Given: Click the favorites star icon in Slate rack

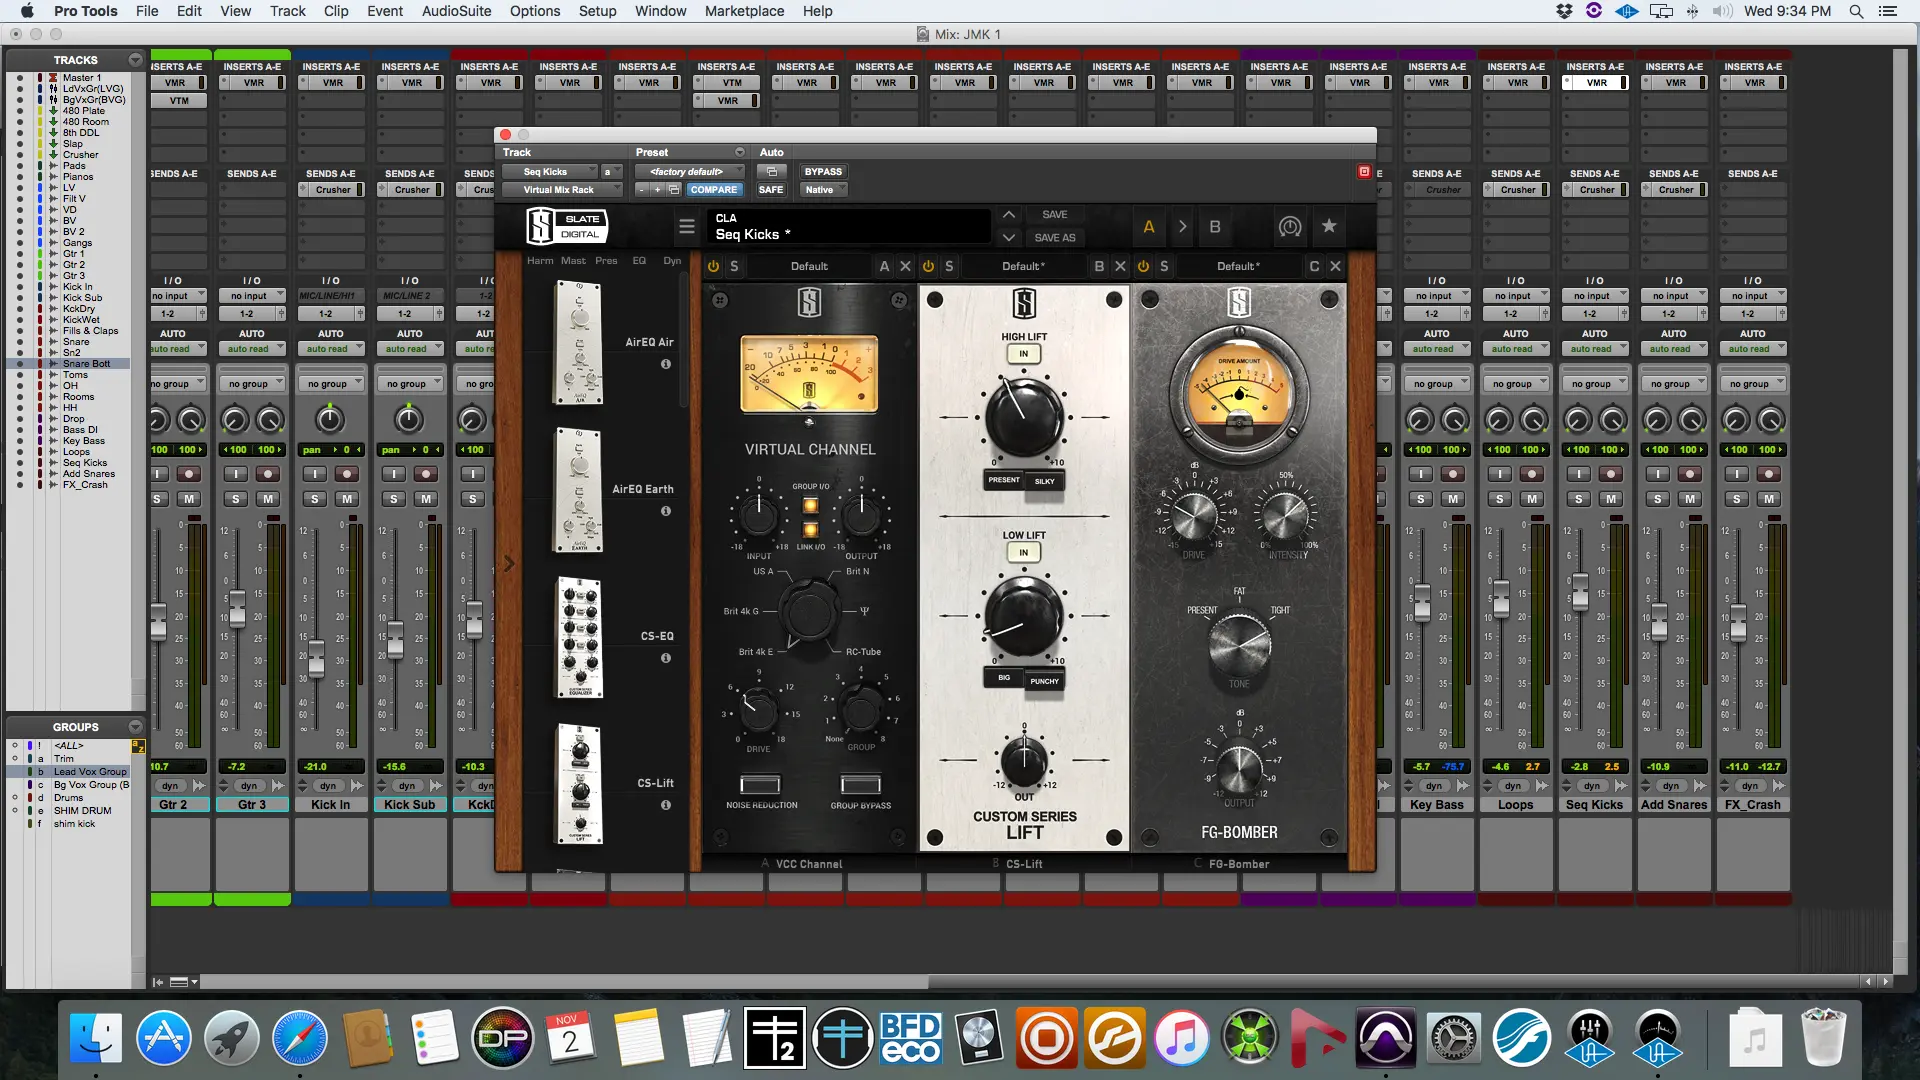Looking at the screenshot, I should pyautogui.click(x=1329, y=226).
